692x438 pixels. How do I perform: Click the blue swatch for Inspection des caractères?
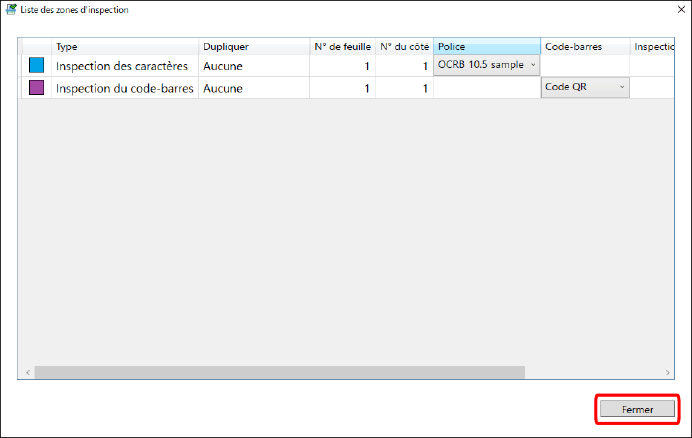point(37,66)
